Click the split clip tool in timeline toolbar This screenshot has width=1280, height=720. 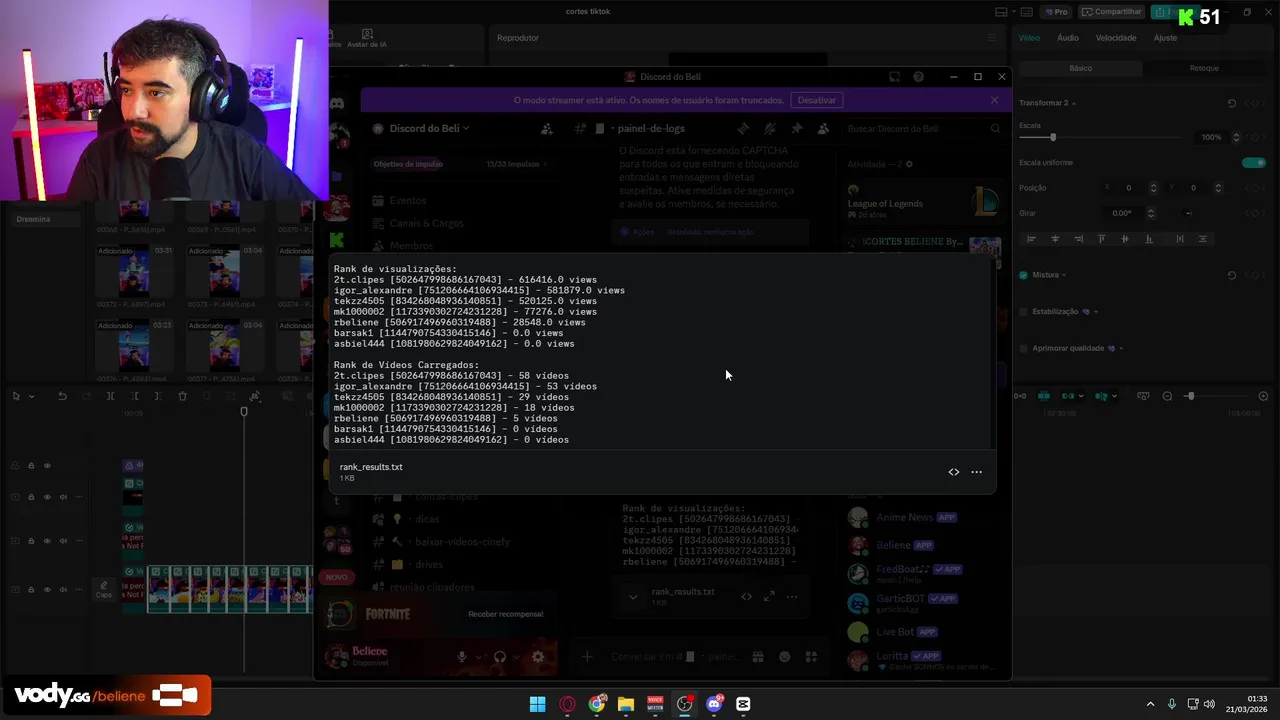pyautogui.click(x=110, y=396)
